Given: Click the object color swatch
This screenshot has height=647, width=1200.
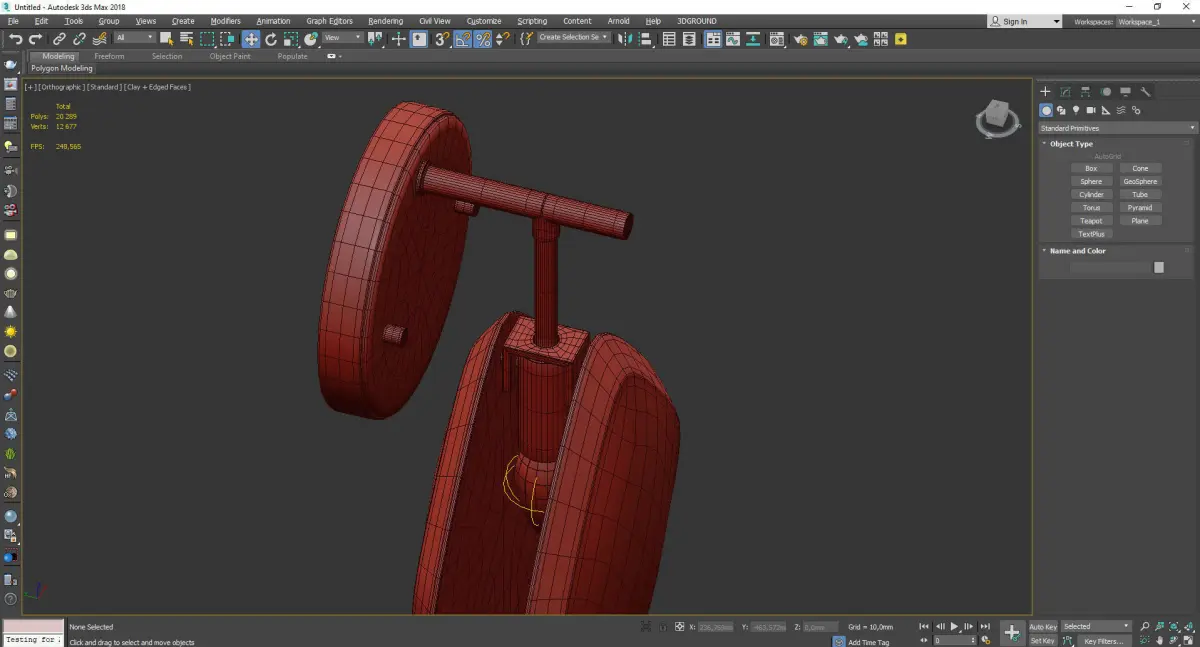Looking at the screenshot, I should (x=1159, y=267).
